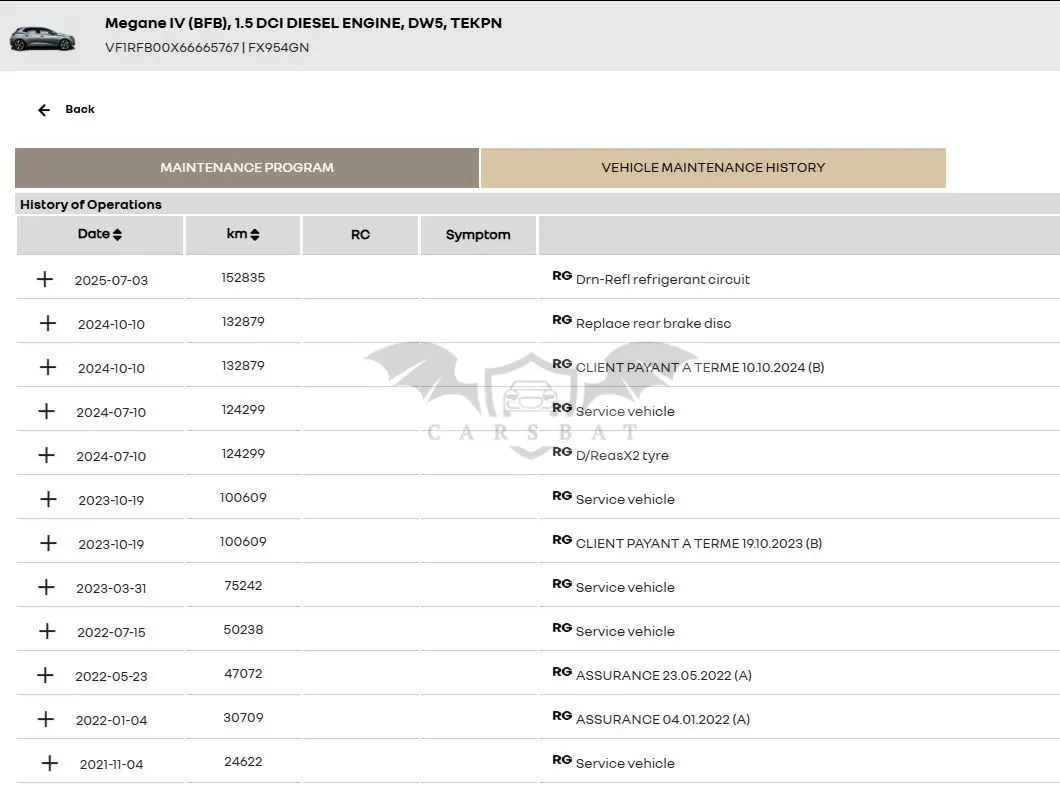Click the RG badge on refrigerant circuit row
This screenshot has width=1060, height=801.
point(562,276)
